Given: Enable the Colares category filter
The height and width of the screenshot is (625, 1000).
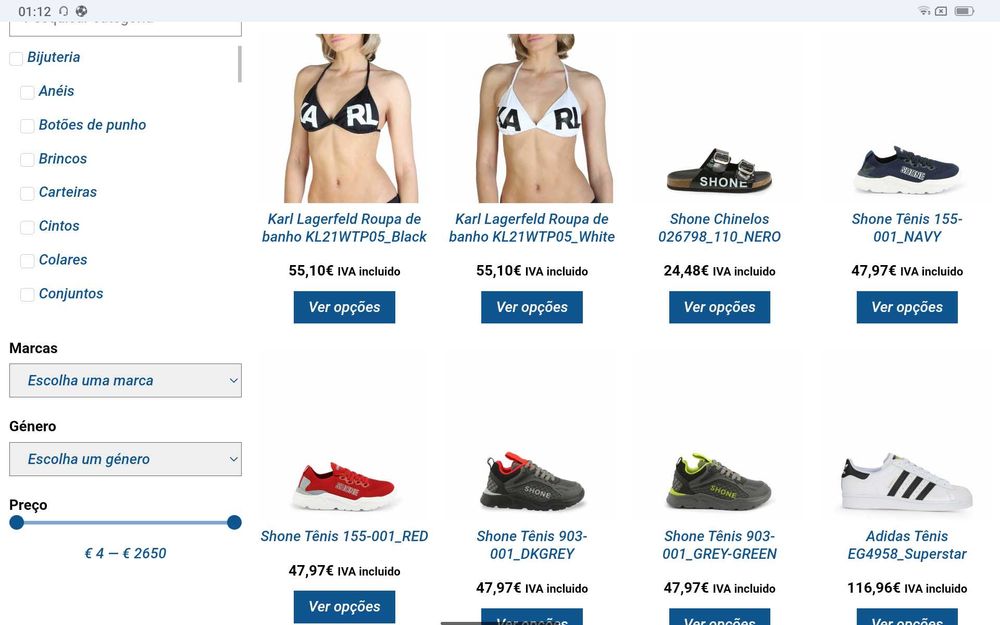Looking at the screenshot, I should click(27, 261).
